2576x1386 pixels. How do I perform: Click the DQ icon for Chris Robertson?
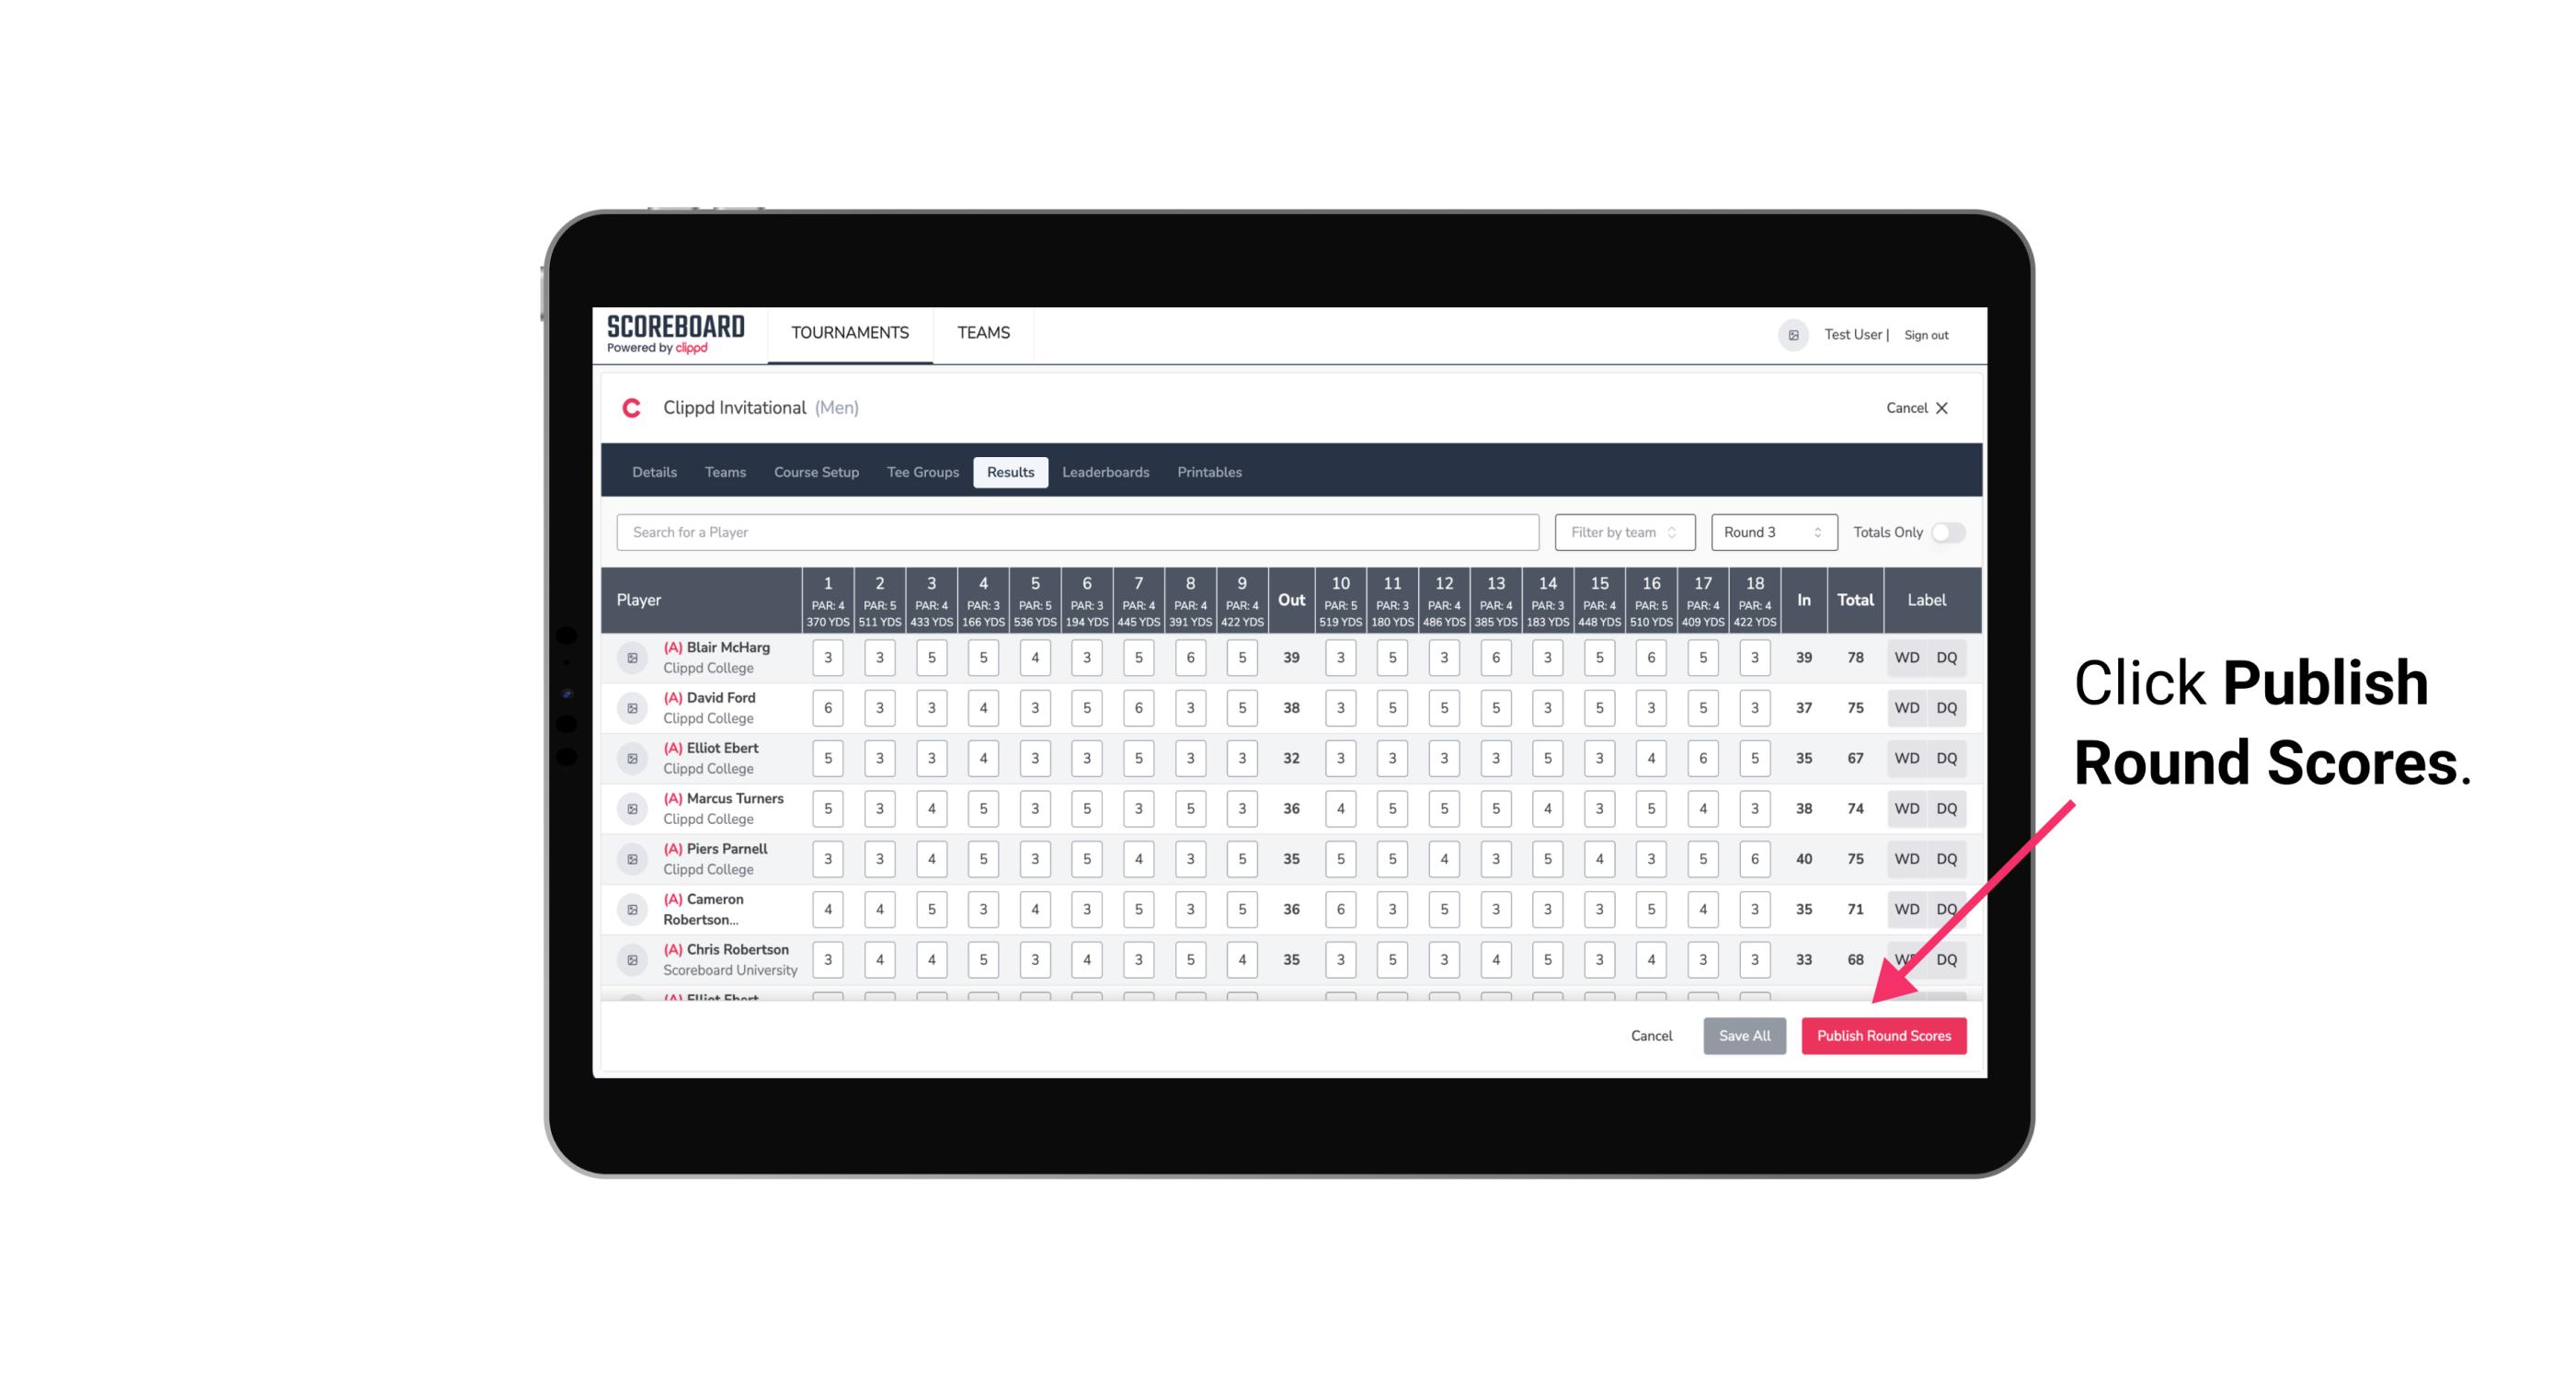[x=1950, y=957]
